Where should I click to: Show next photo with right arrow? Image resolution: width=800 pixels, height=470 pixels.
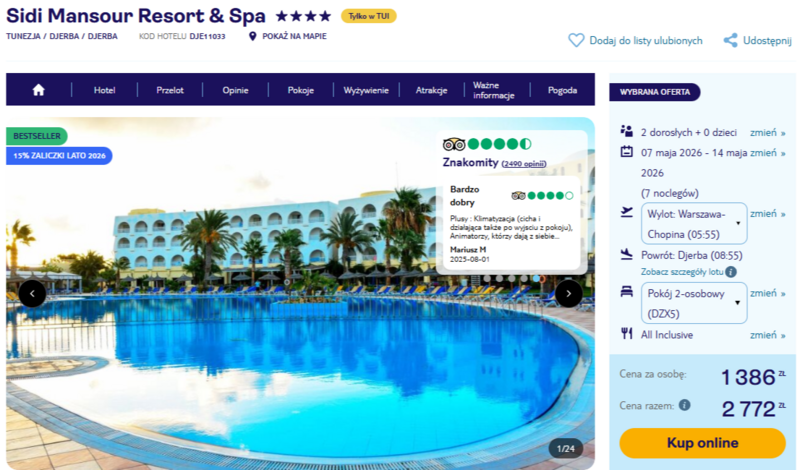(568, 293)
